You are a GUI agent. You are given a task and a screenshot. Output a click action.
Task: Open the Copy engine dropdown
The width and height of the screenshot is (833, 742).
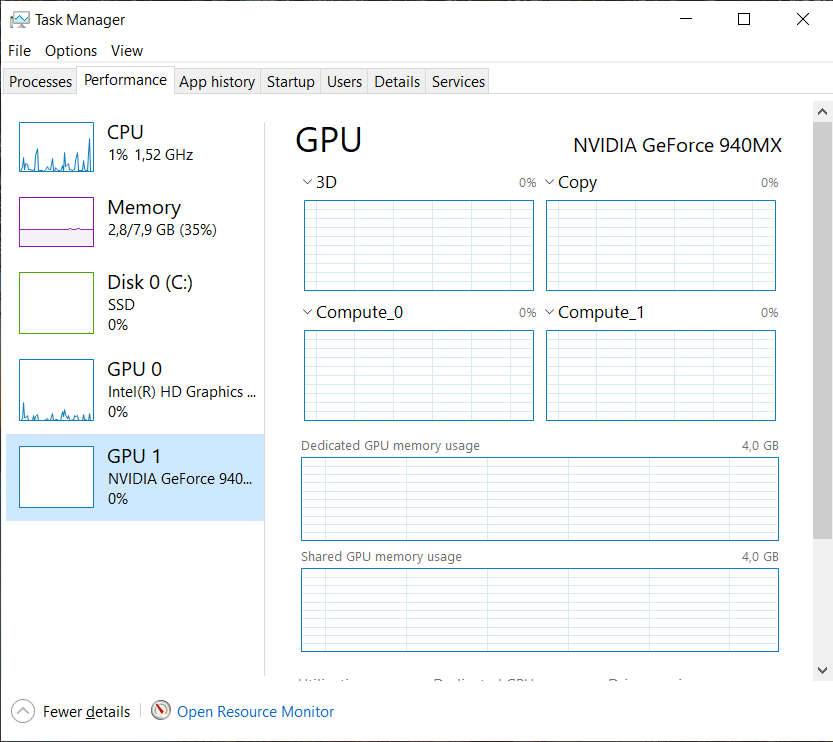[550, 183]
